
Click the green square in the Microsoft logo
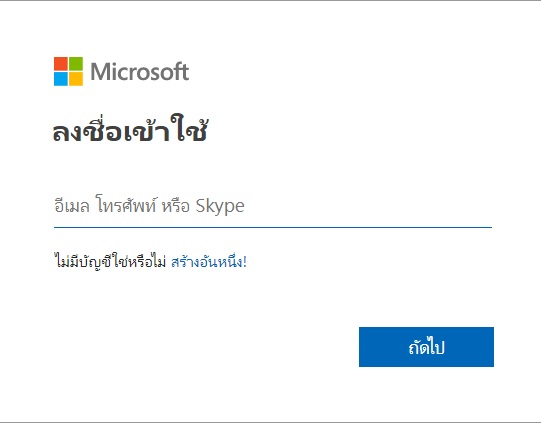tap(76, 64)
